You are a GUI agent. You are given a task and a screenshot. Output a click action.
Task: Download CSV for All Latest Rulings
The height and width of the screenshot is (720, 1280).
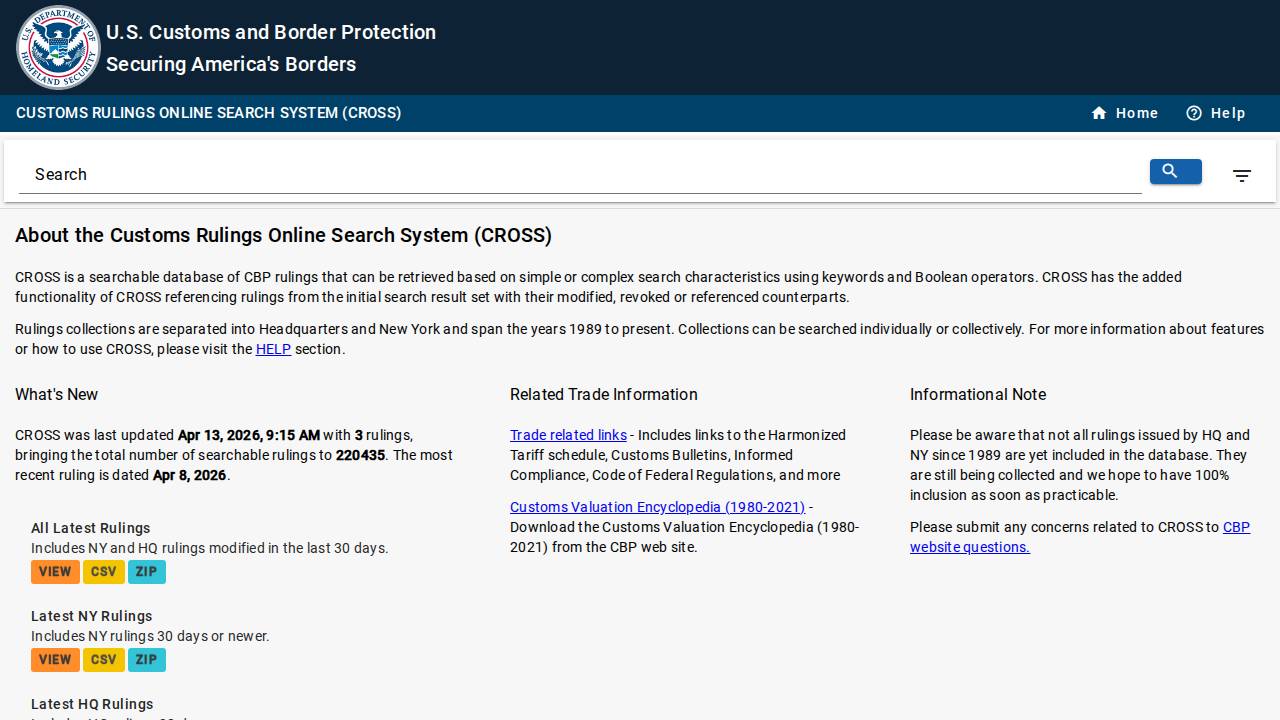point(104,572)
